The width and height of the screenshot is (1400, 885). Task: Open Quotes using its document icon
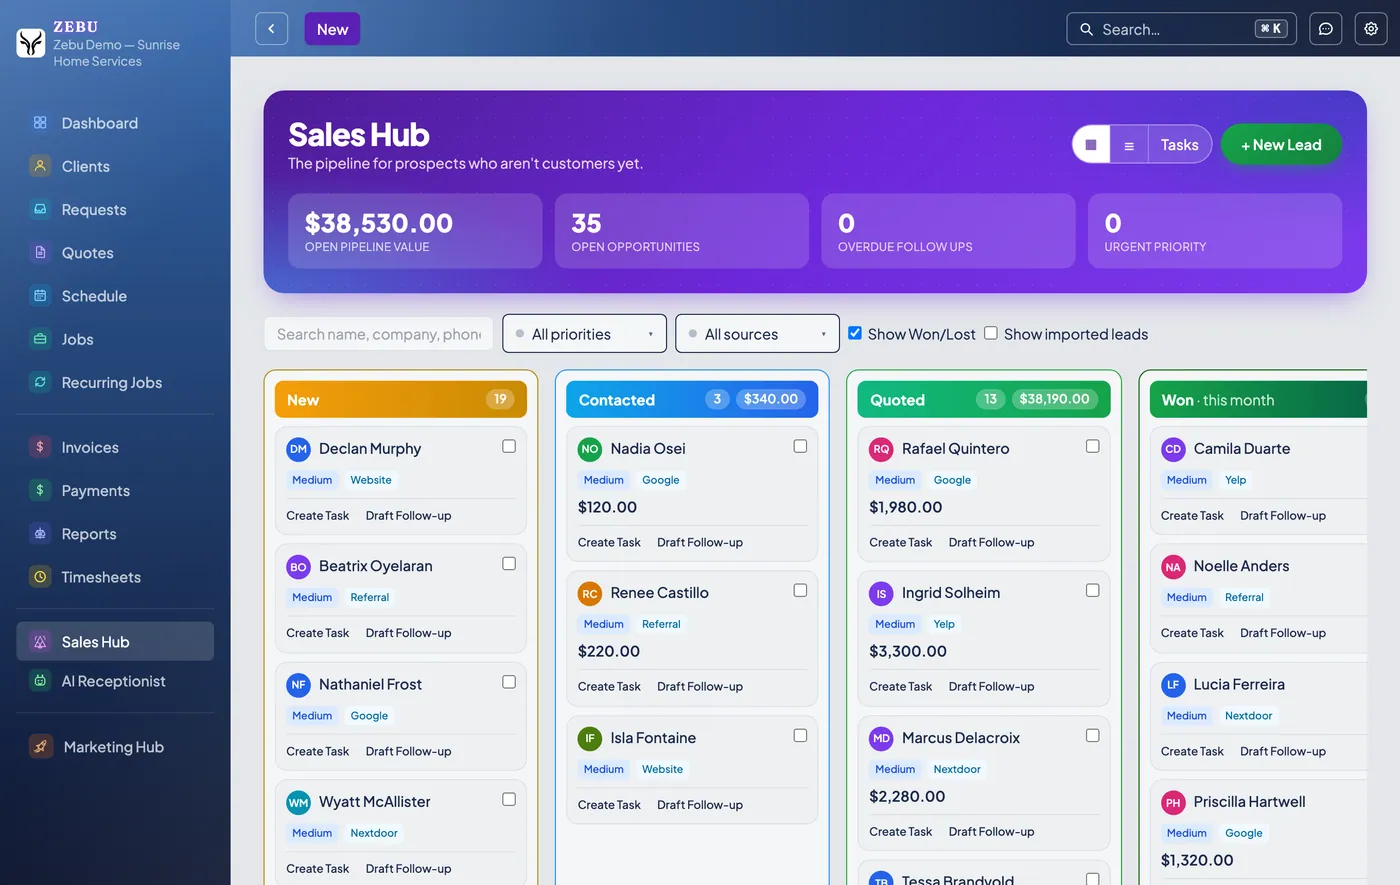pyautogui.click(x=40, y=252)
